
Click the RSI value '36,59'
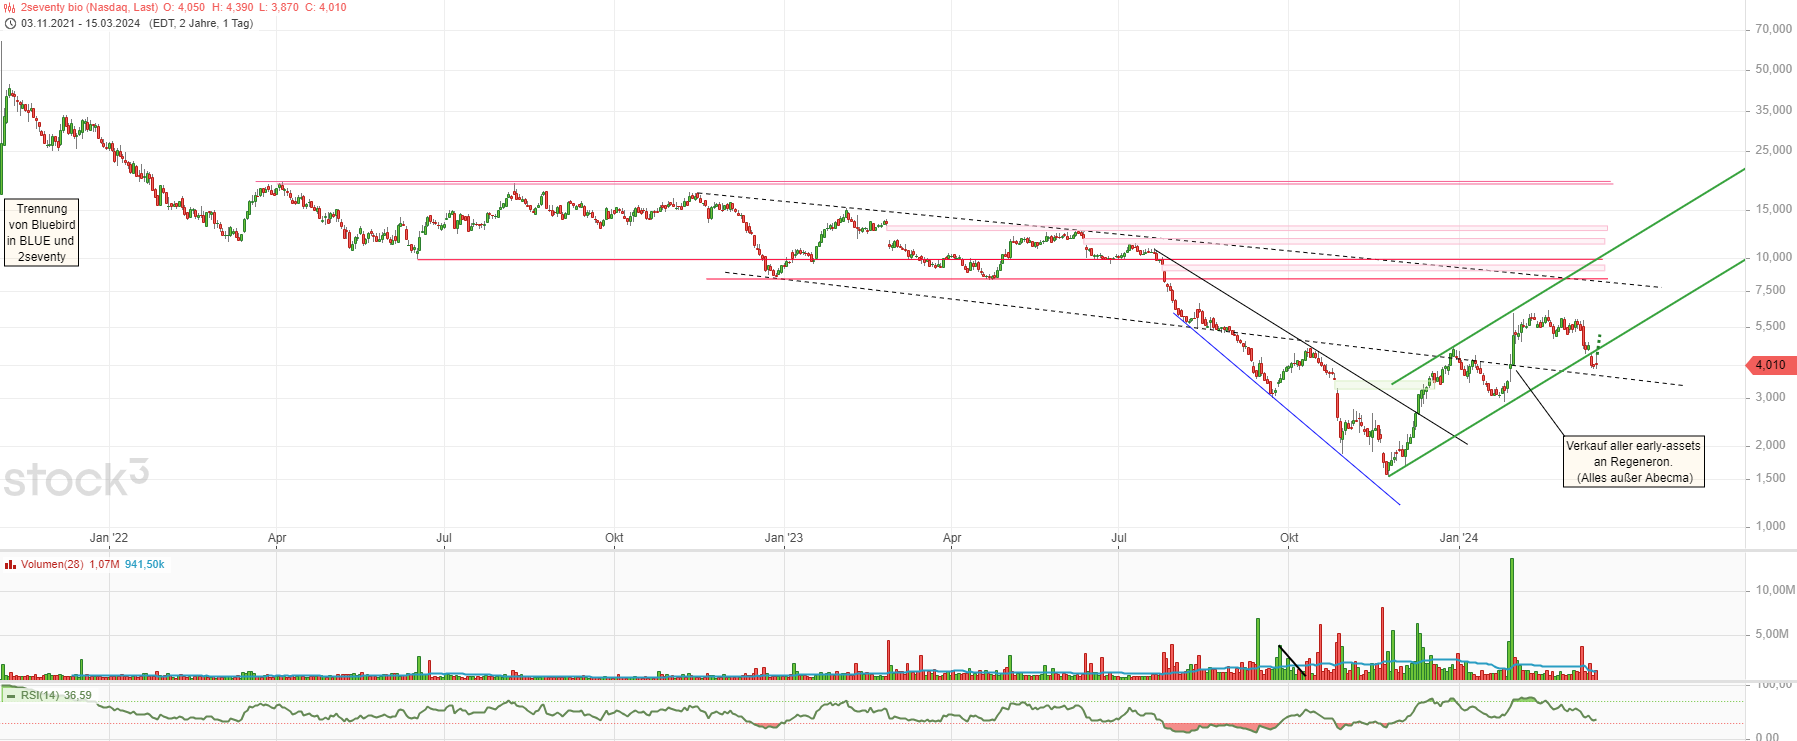(x=78, y=695)
